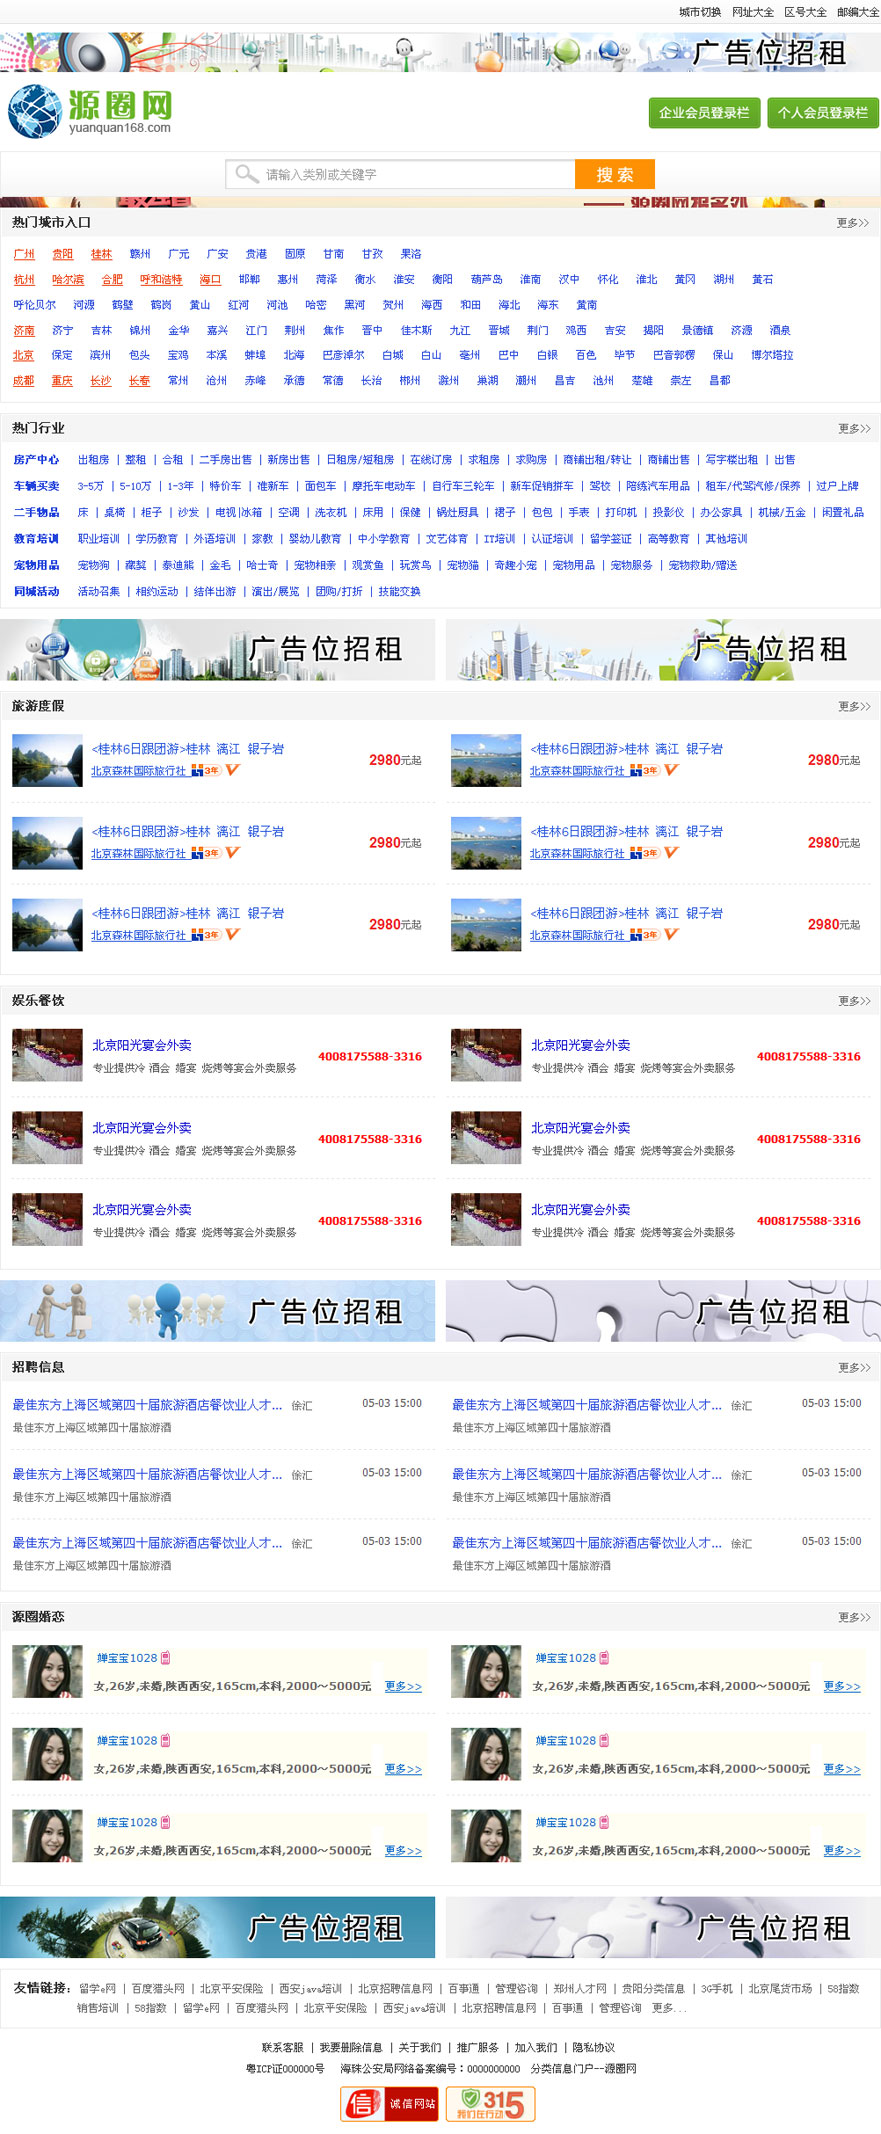The image size is (881, 2134).
Task: Open the 315 consumer protection badge
Action: point(490,2104)
